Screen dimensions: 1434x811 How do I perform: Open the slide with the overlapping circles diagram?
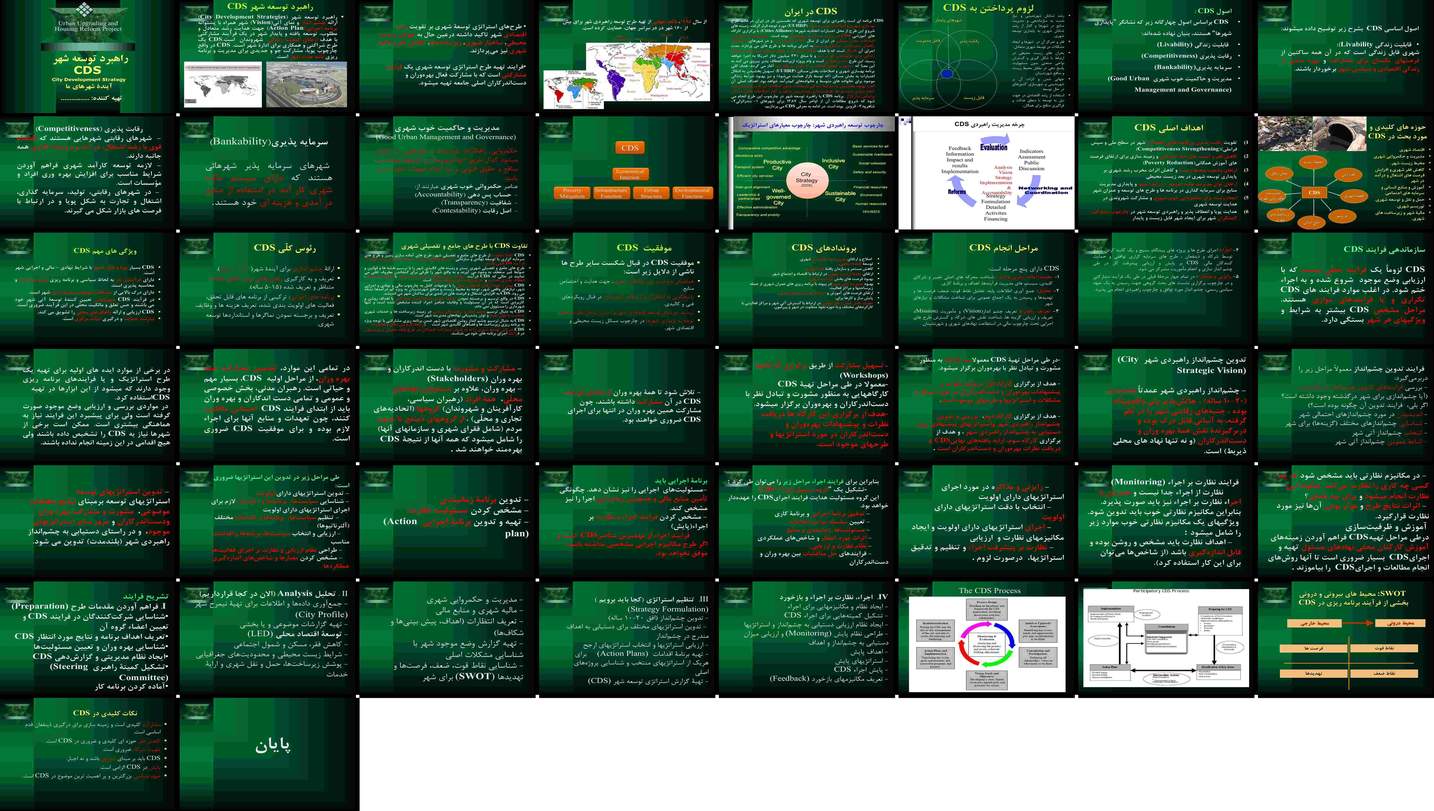pos(985,56)
